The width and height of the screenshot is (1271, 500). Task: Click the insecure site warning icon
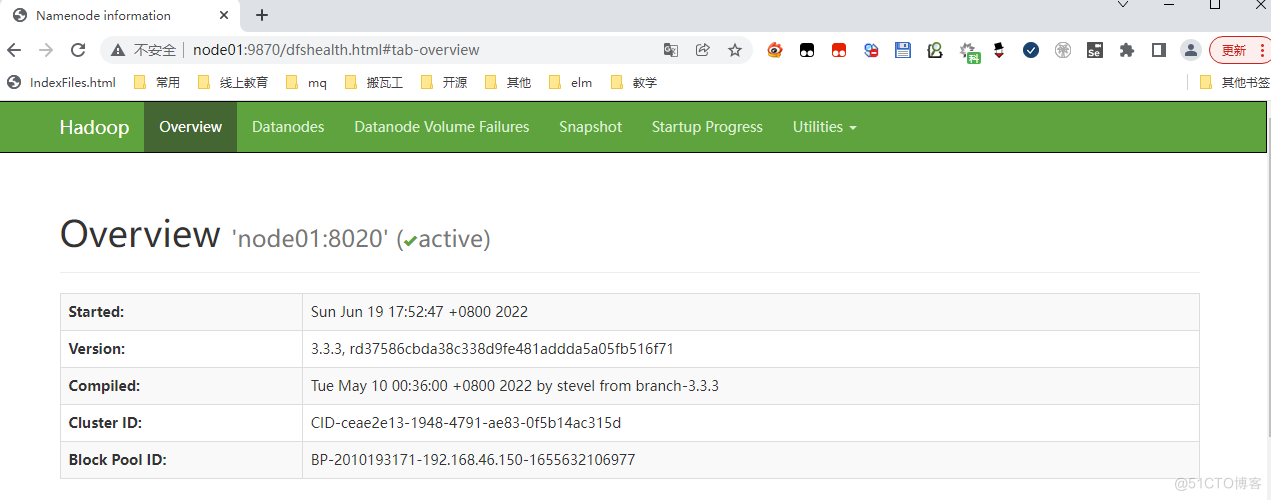[118, 50]
